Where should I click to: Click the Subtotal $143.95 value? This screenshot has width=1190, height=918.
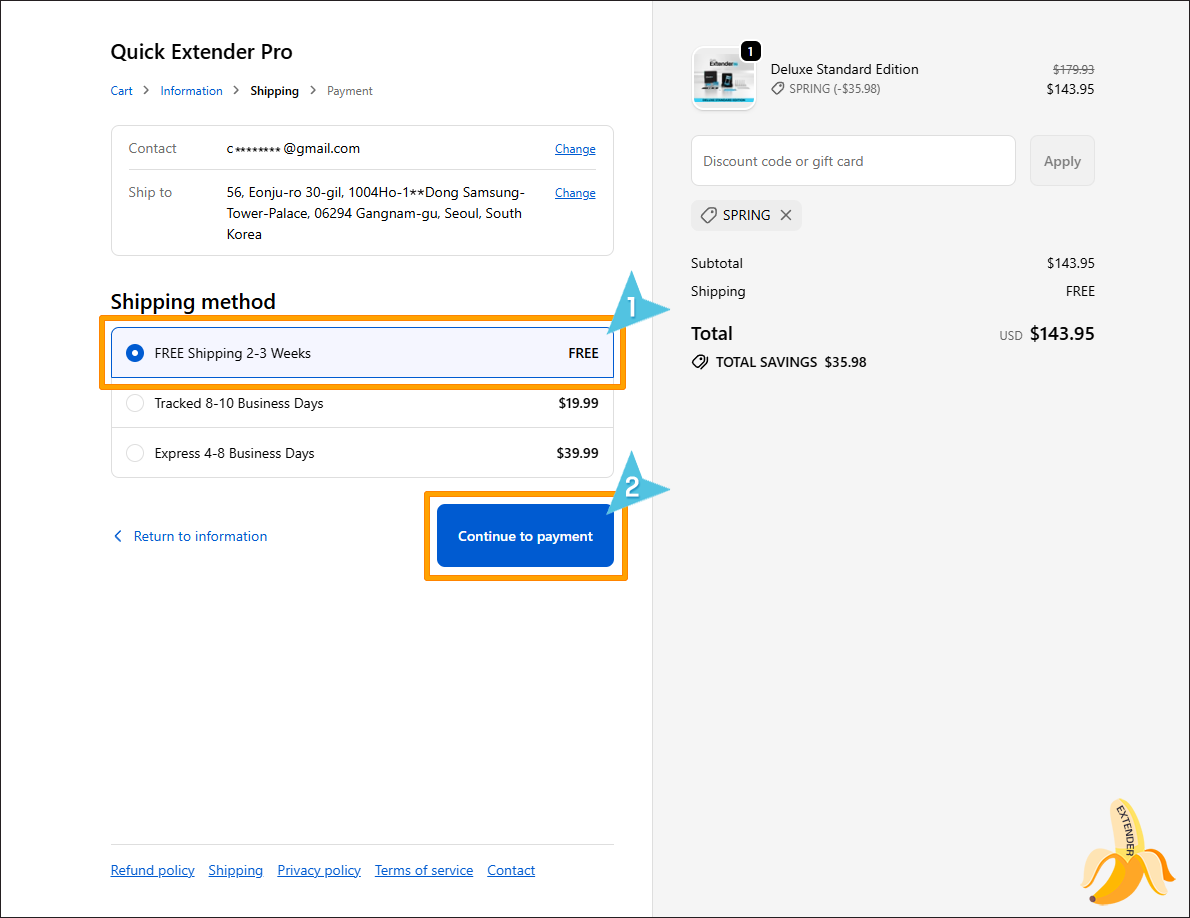click(1070, 263)
